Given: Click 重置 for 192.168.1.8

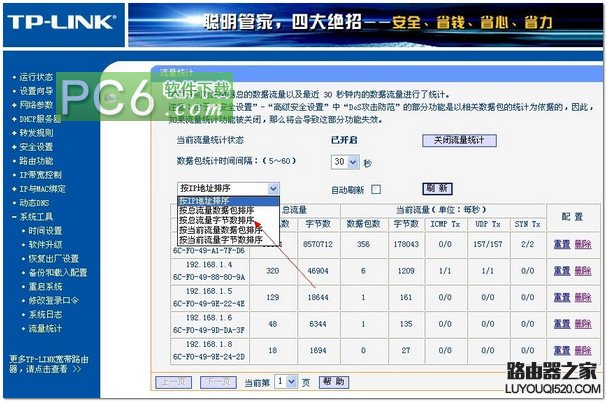Looking at the screenshot, I should 562,350.
